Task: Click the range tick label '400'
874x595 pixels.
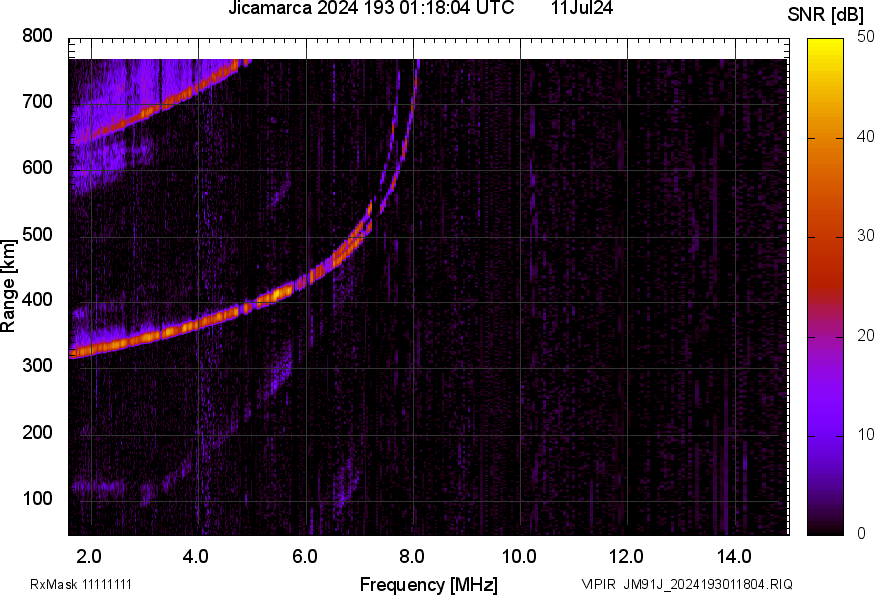Action: (x=37, y=299)
